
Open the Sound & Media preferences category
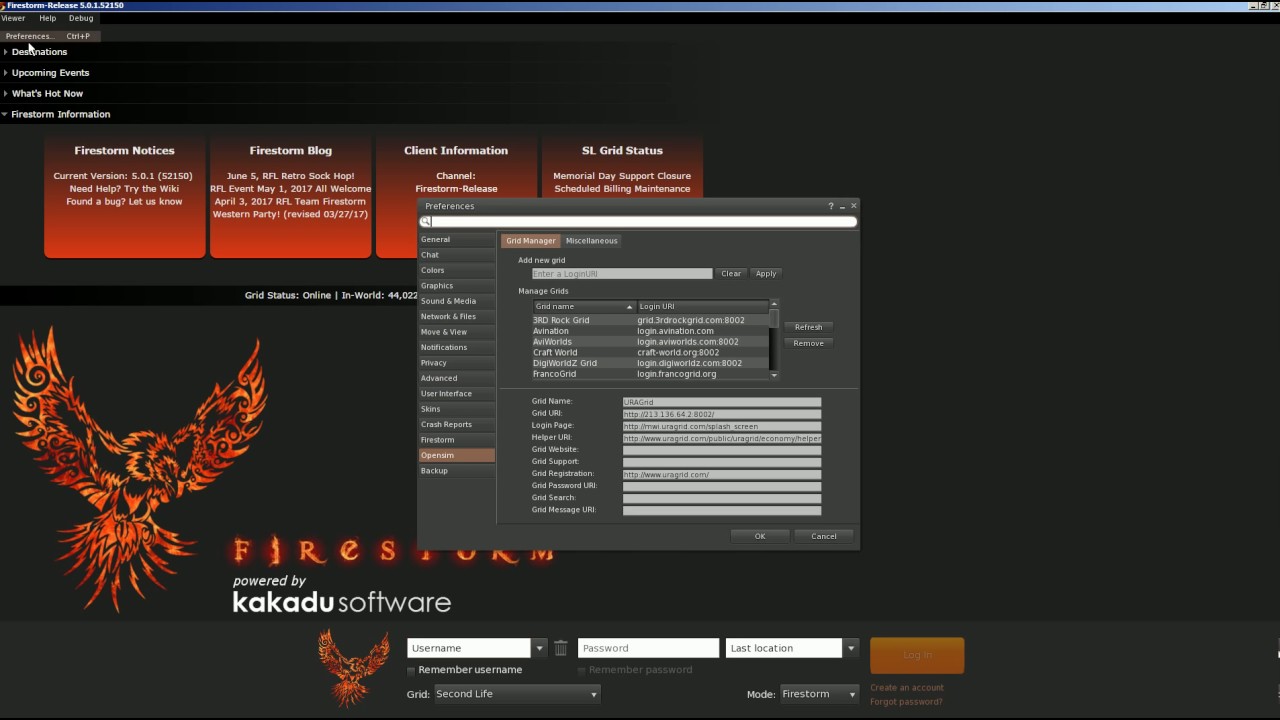(457, 301)
